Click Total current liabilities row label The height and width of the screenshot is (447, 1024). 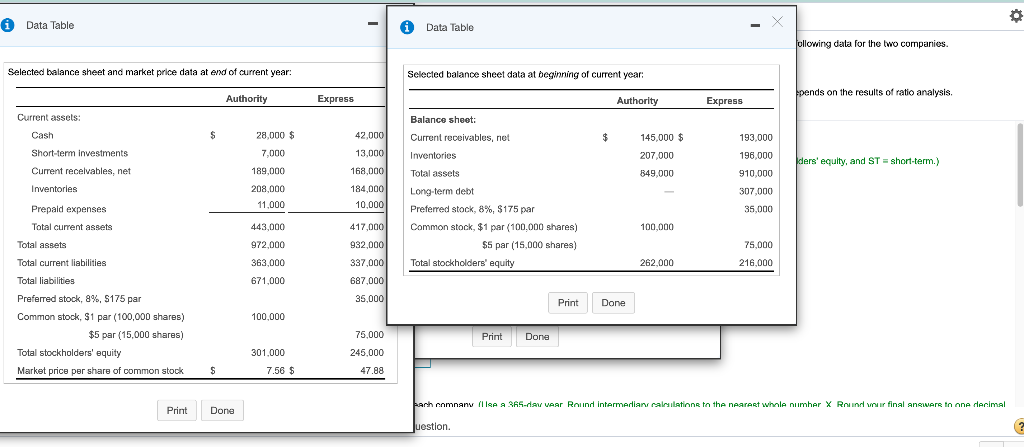[61, 263]
